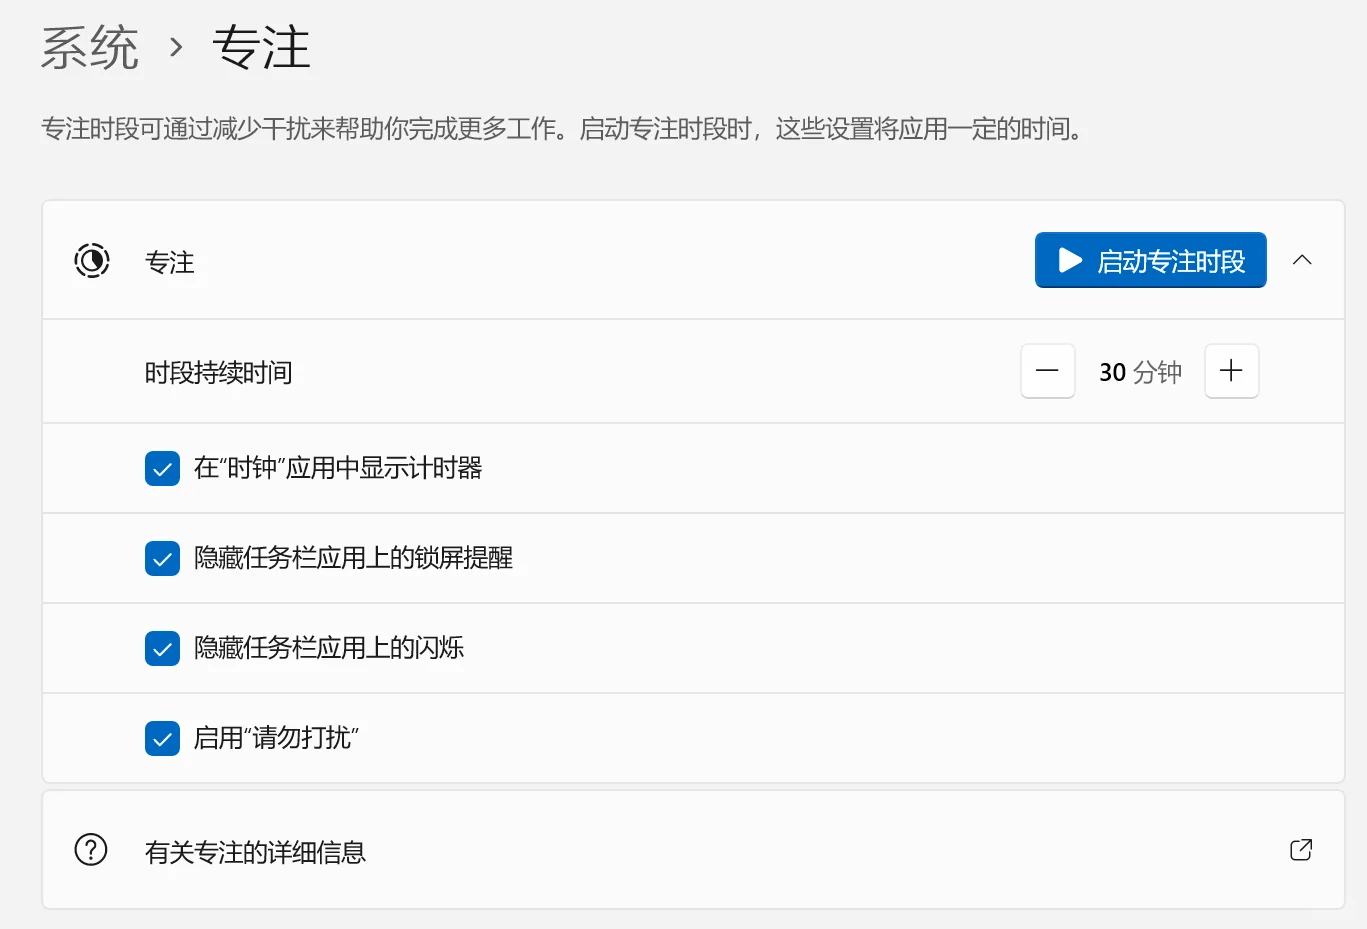Click the 30 分钟 duration value
Image resolution: width=1367 pixels, height=929 pixels.
pos(1140,371)
